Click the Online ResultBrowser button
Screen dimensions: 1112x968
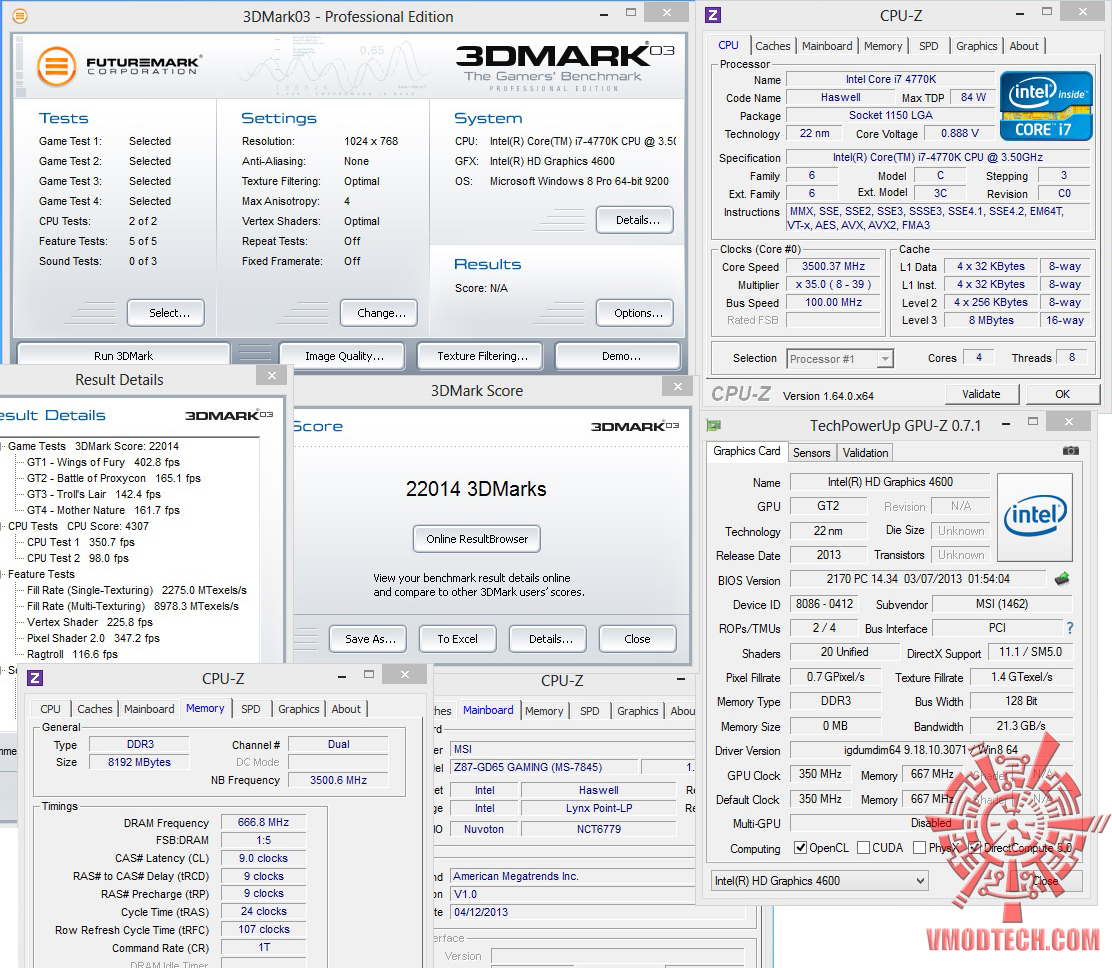[x=477, y=539]
